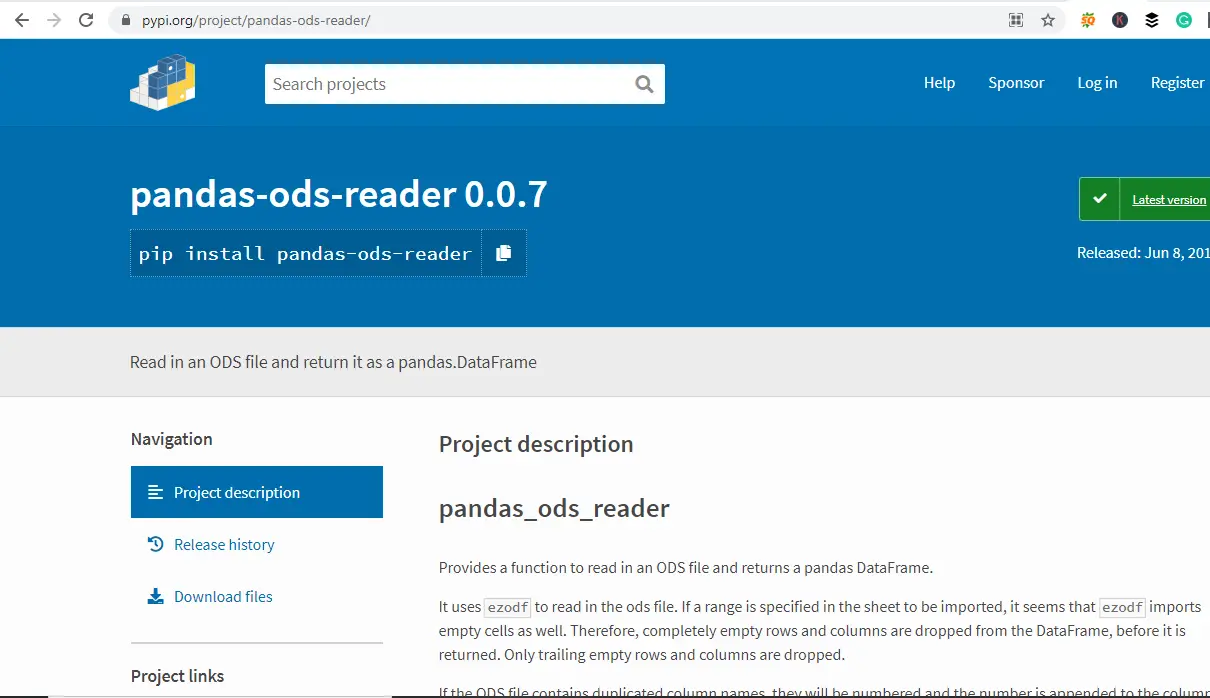Select the sentence 'Provides a function to read in an ODS file'
This screenshot has height=698, width=1210.
coord(685,568)
